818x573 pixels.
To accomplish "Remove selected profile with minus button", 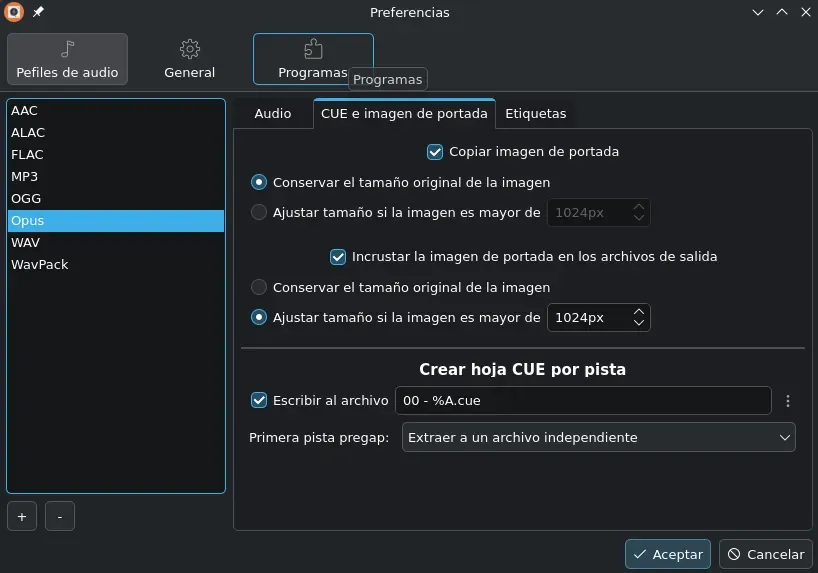I will point(59,516).
